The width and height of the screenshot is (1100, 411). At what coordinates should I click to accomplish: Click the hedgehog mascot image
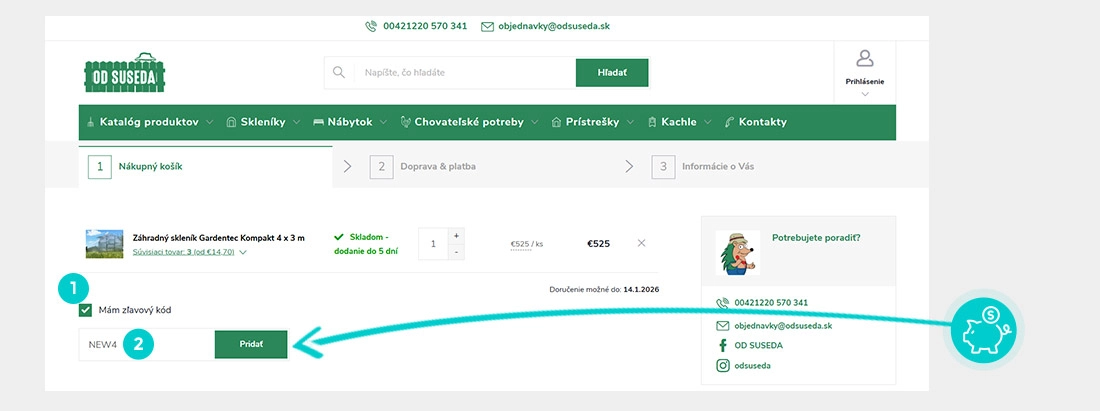click(737, 252)
